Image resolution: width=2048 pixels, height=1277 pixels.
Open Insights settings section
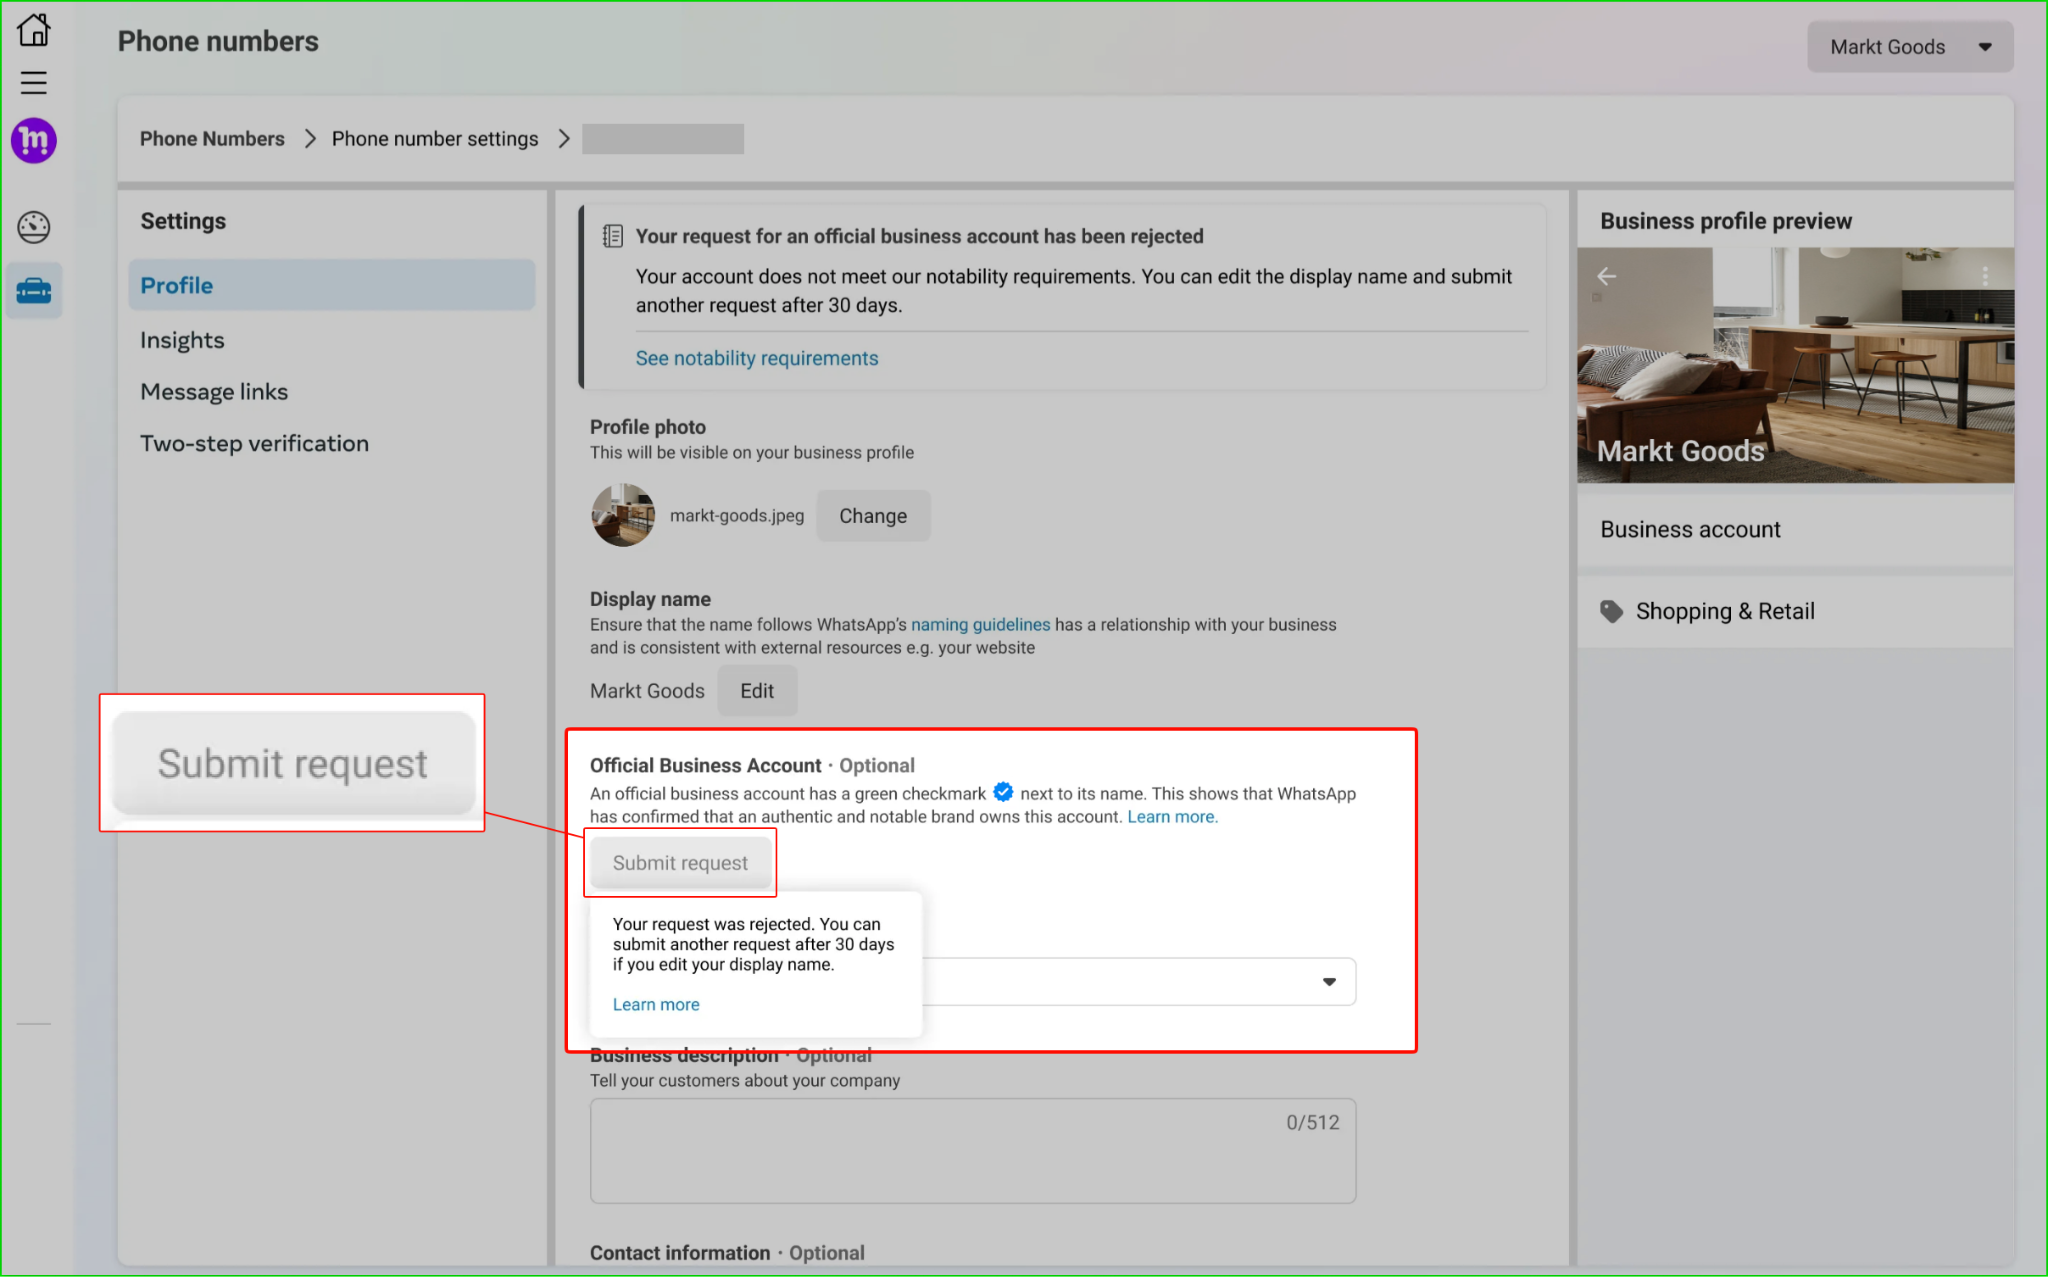tap(182, 340)
